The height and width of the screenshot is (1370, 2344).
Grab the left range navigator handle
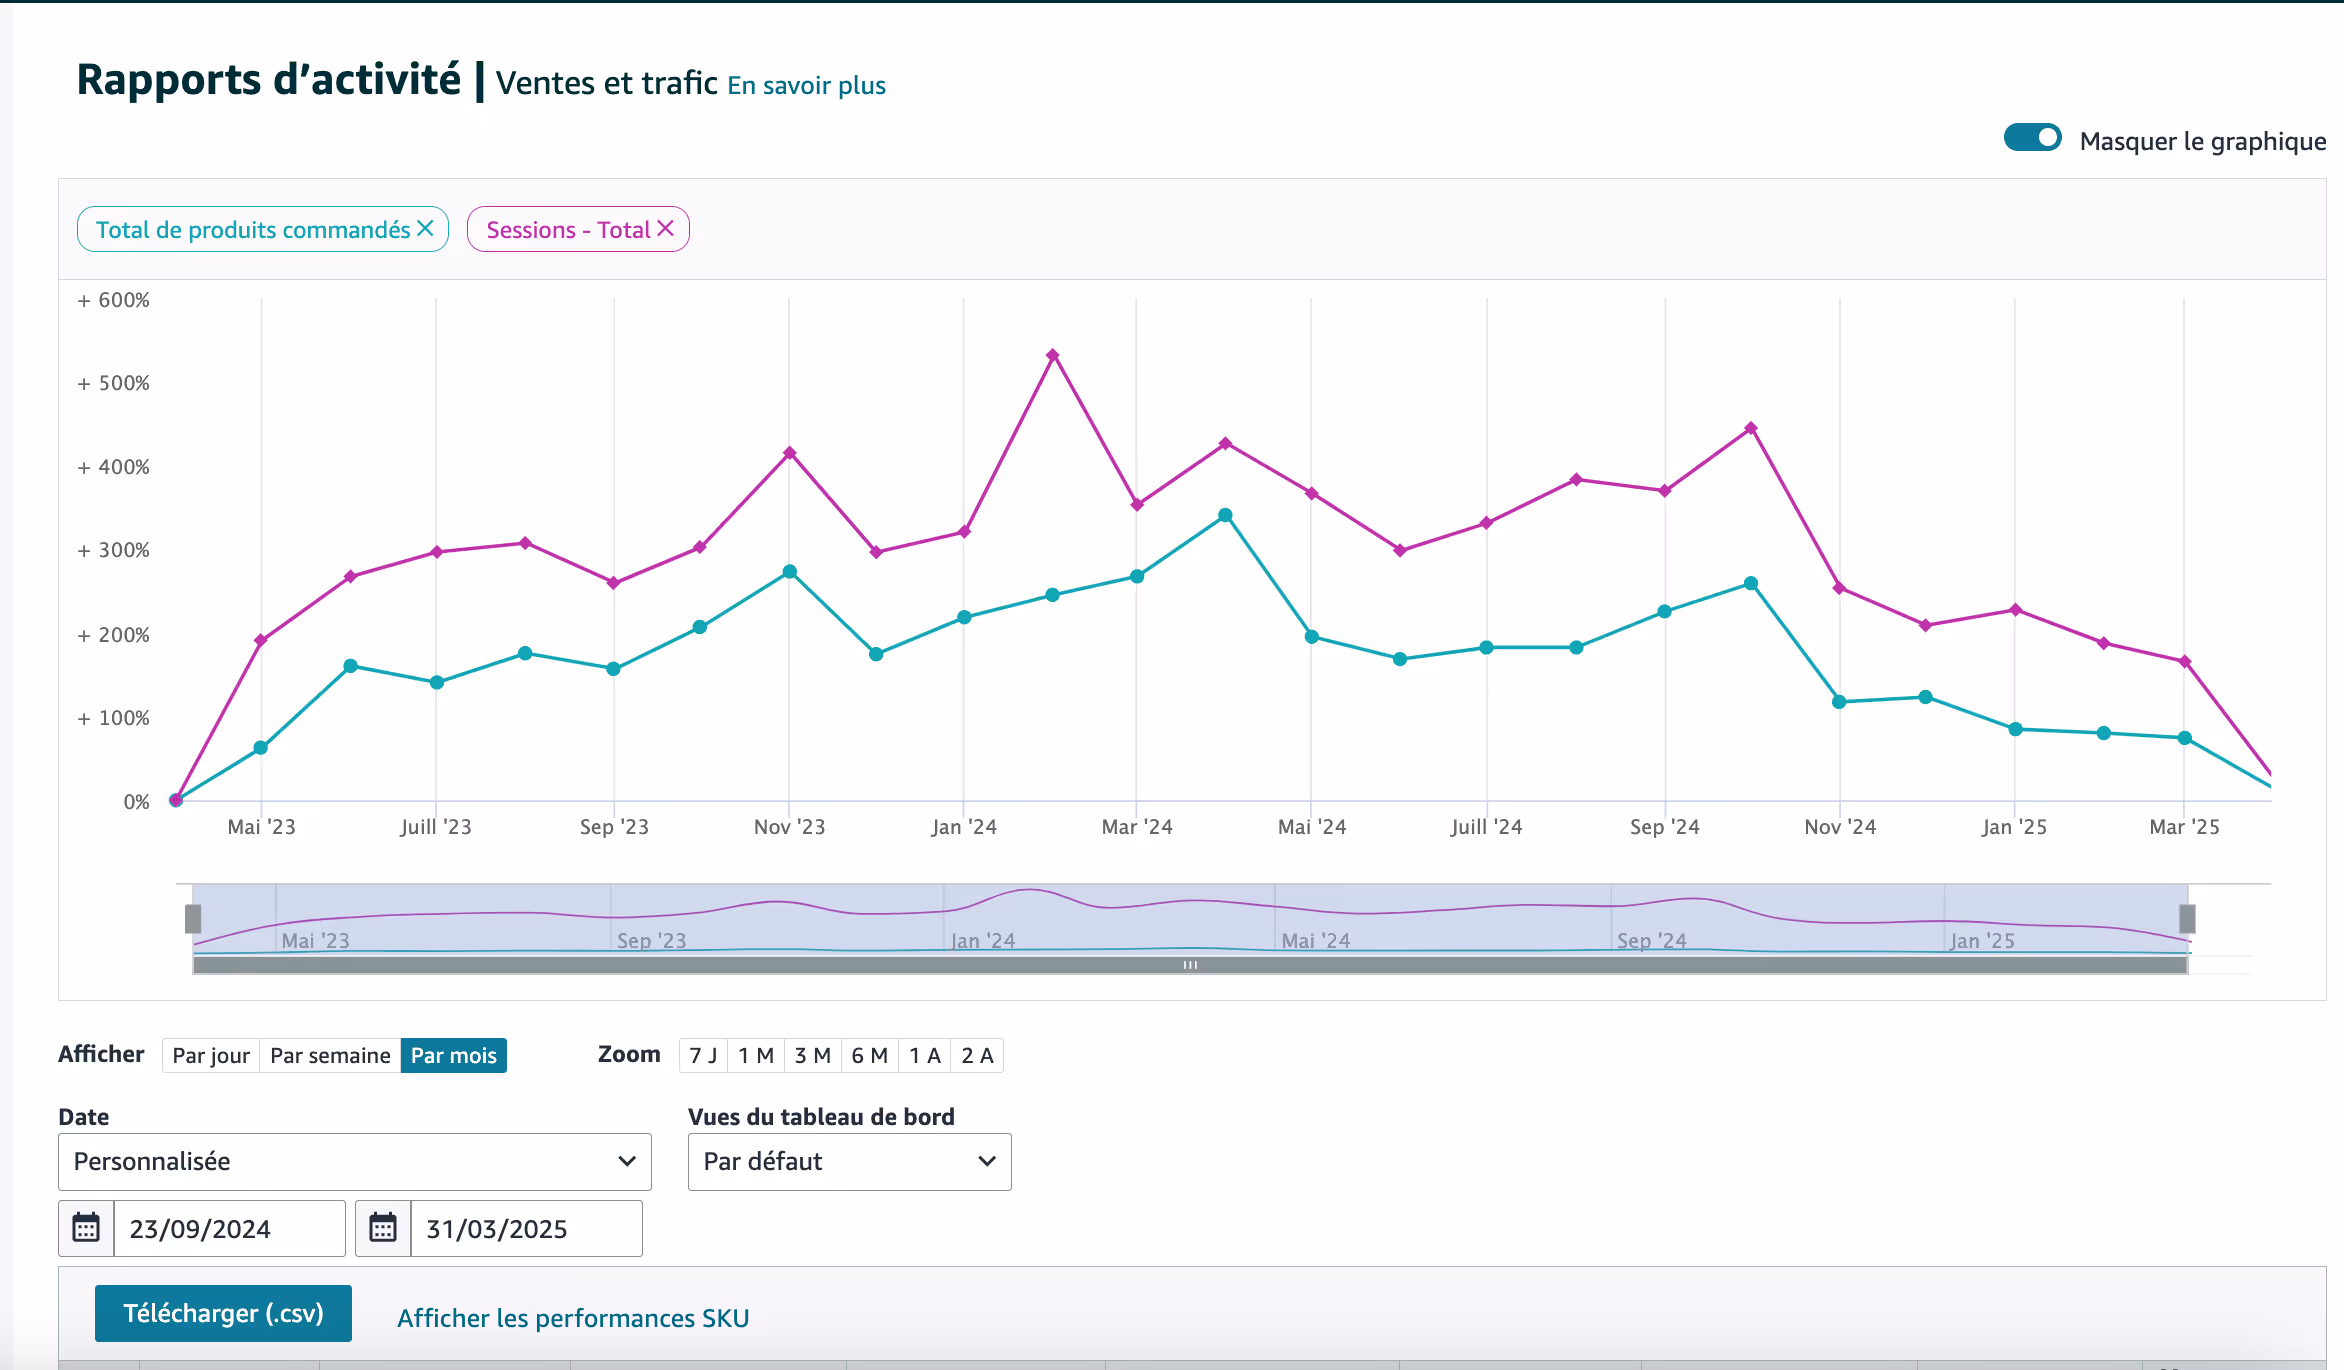click(193, 918)
